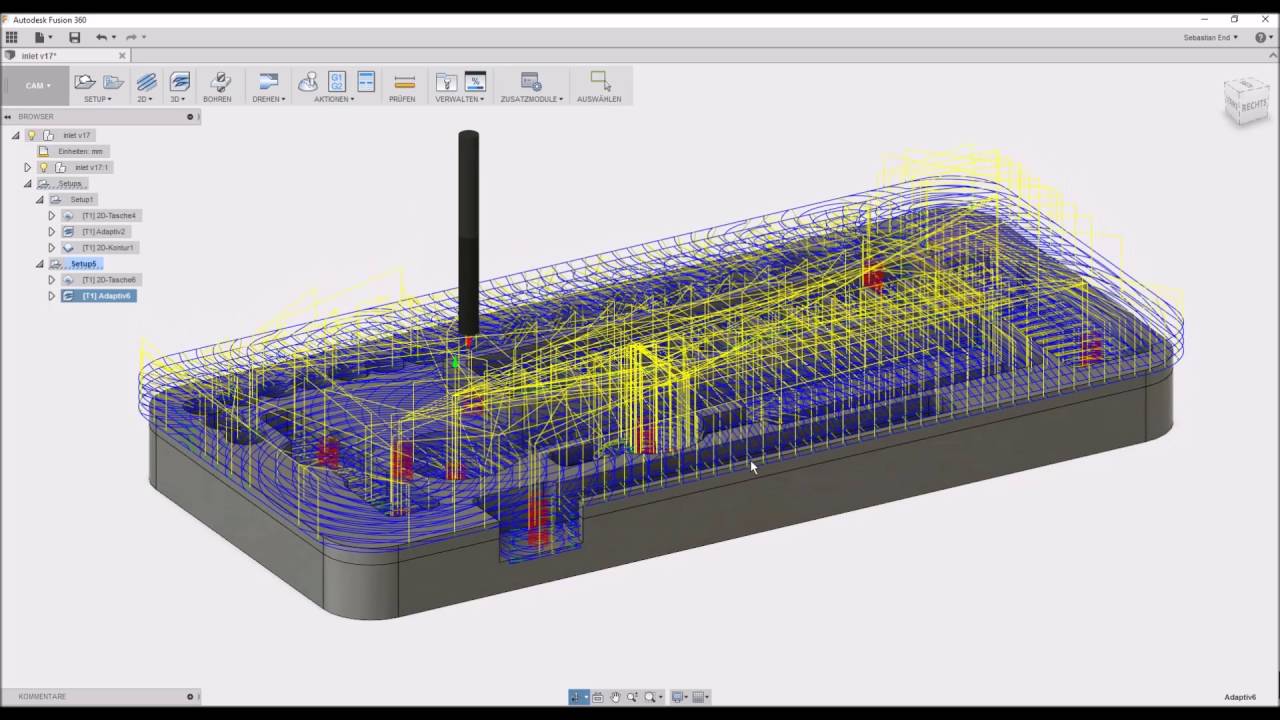Open the Kommentare panel options dot

pyautogui.click(x=190, y=697)
